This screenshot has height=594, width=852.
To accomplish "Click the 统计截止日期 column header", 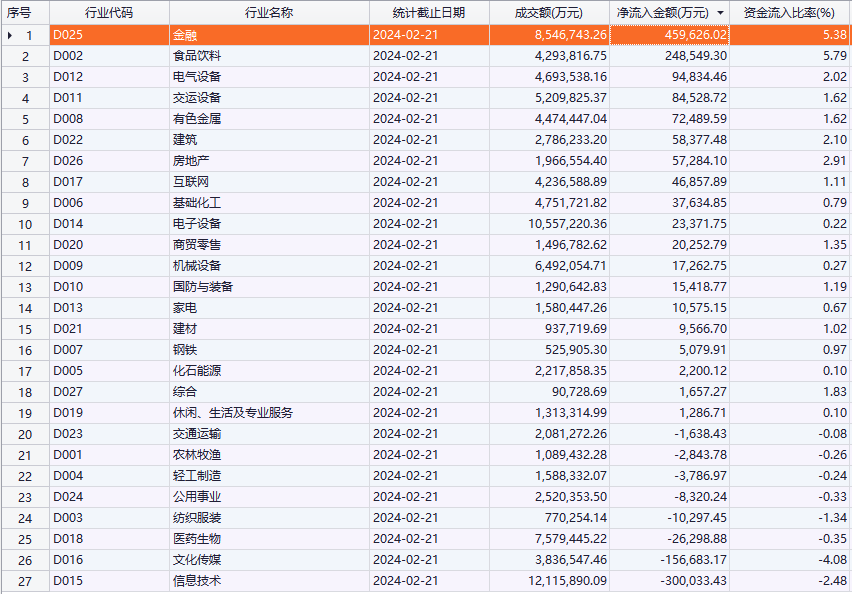I will click(x=428, y=13).
